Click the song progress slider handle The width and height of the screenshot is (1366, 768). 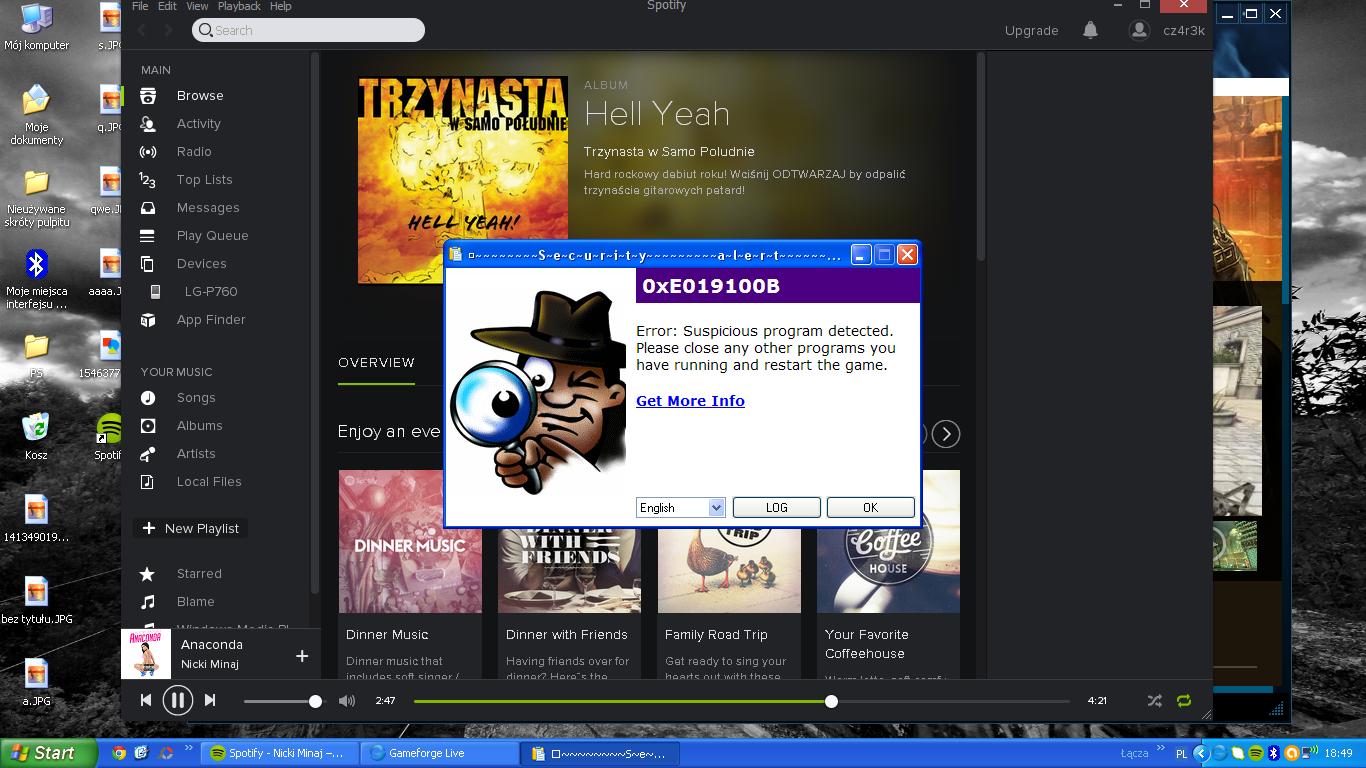coord(831,701)
